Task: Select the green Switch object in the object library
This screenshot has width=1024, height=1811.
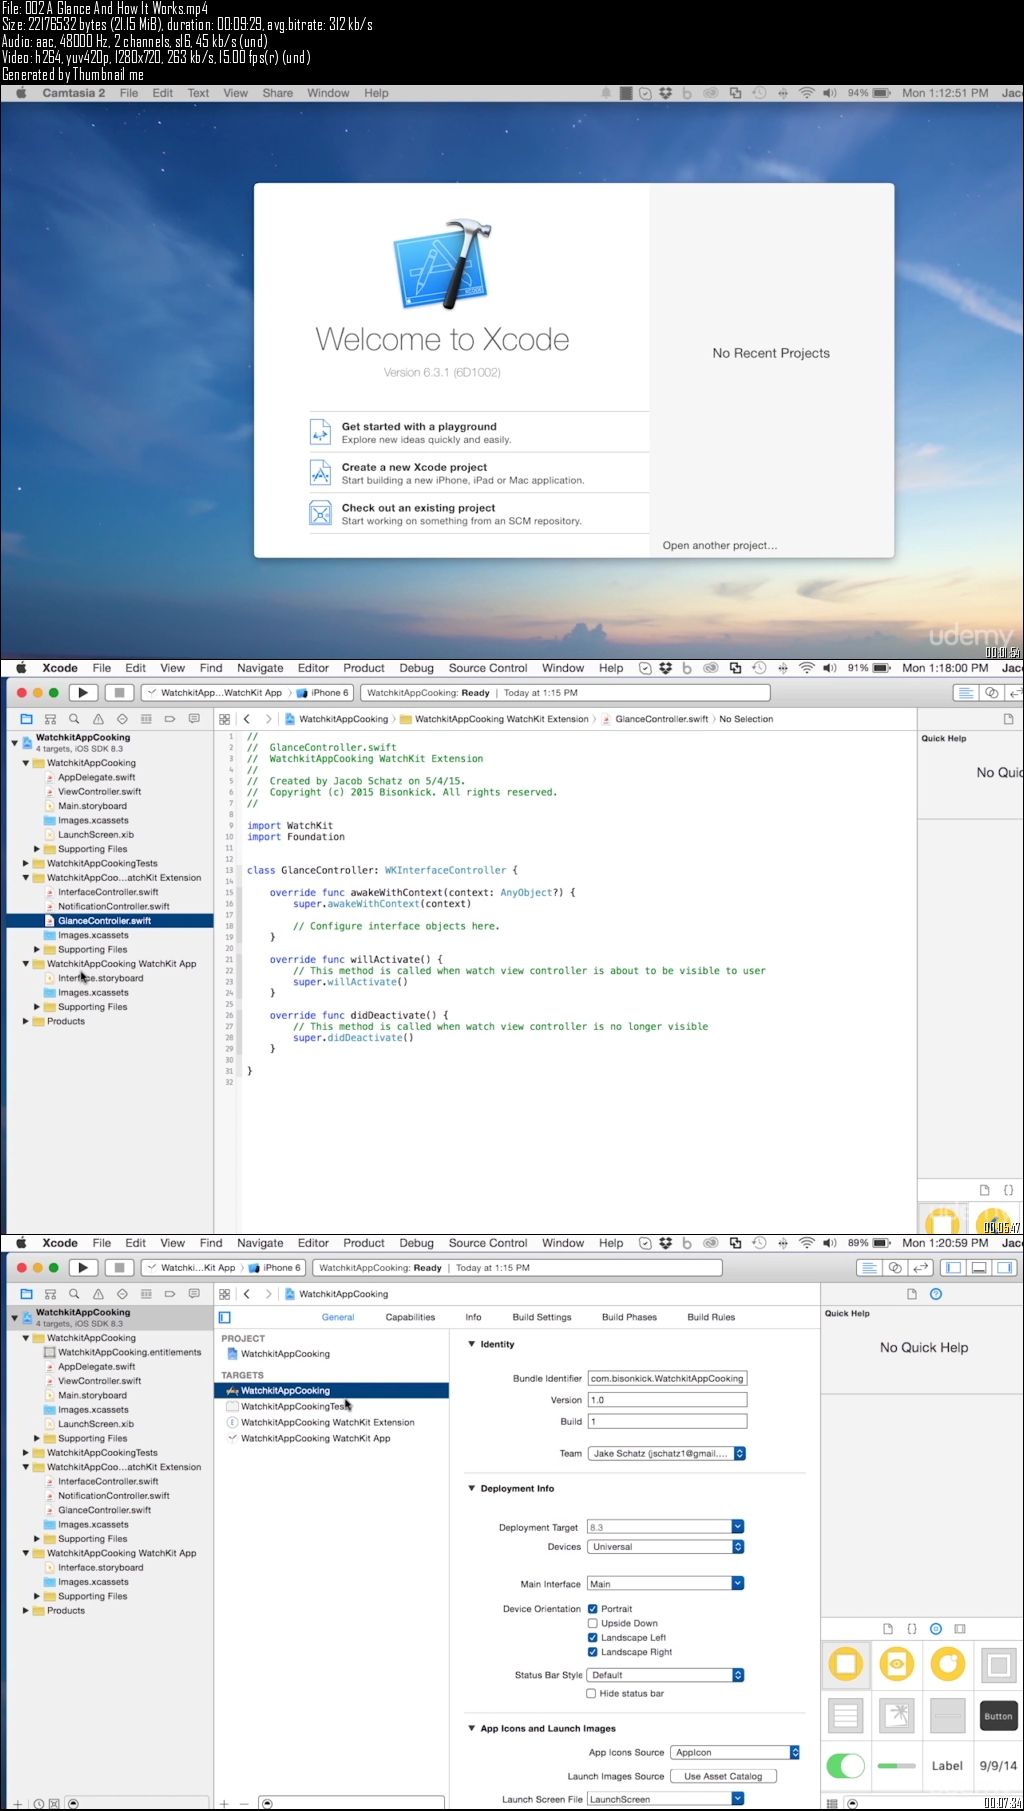Action: click(x=846, y=1766)
